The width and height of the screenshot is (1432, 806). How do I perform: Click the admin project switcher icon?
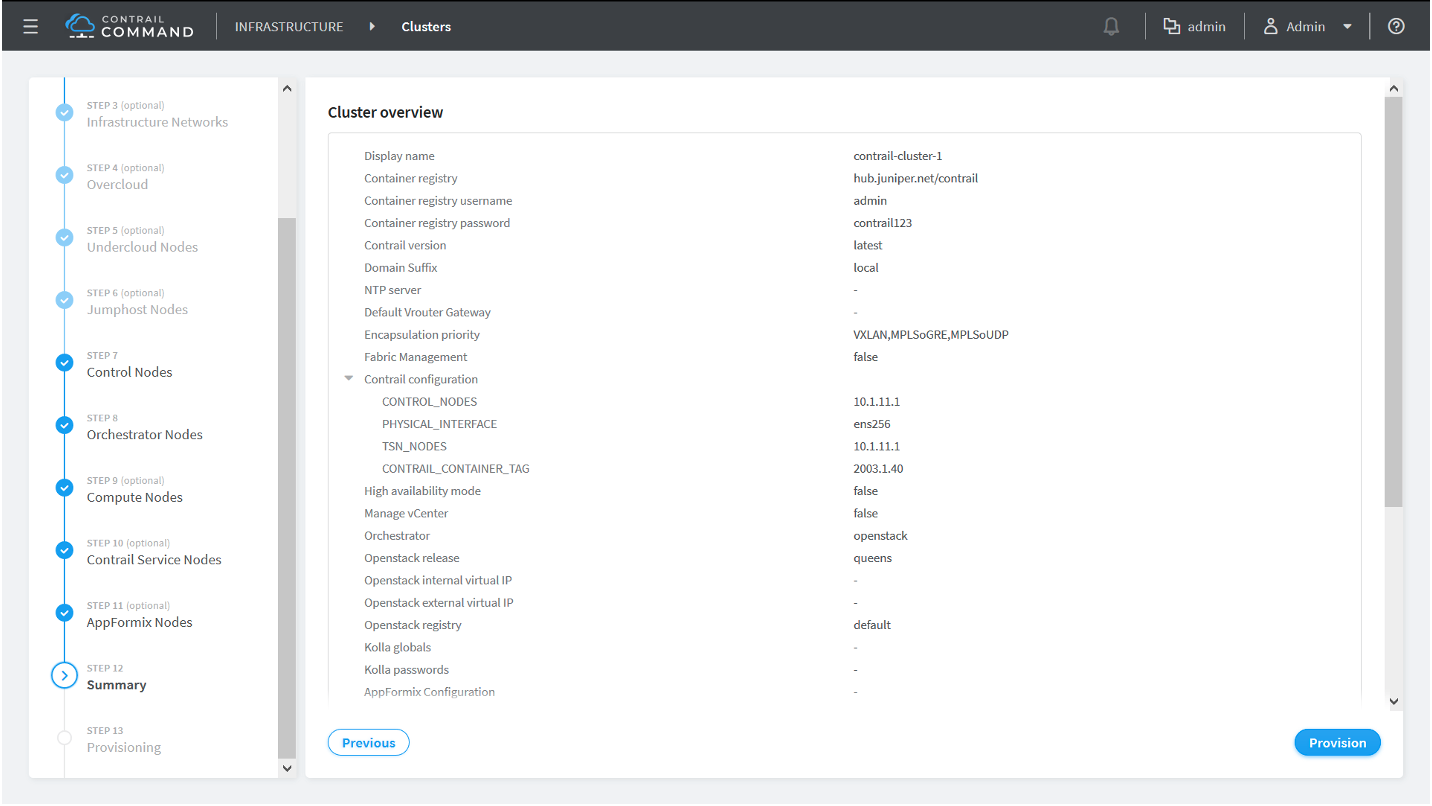pyautogui.click(x=1172, y=27)
